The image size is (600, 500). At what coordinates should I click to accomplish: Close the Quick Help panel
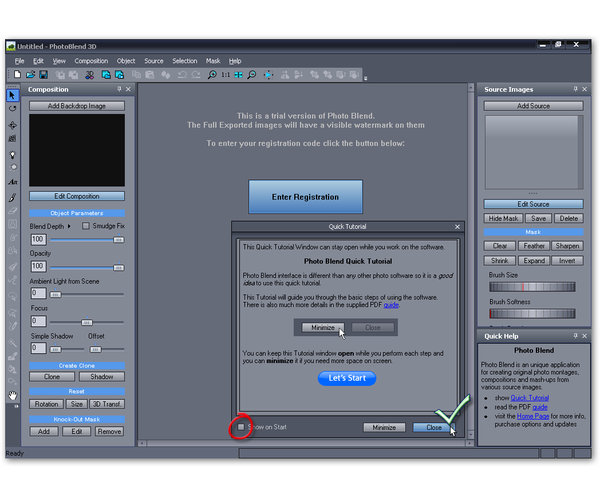pyautogui.click(x=584, y=336)
